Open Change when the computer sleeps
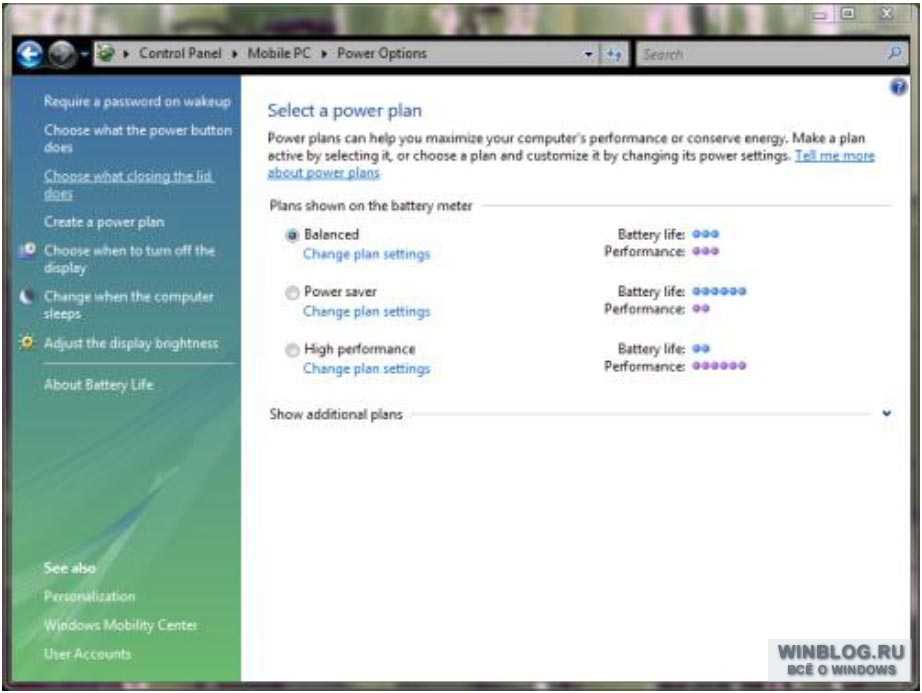Viewport: 922px width, 693px height. pos(129,305)
